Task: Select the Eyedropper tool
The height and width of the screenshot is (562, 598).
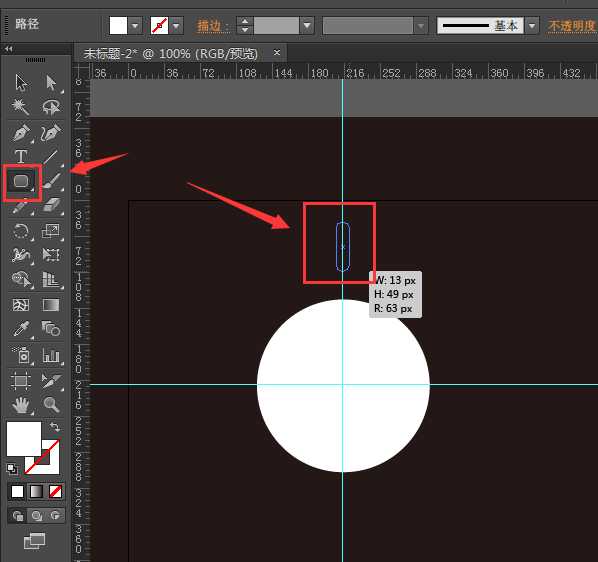Action: [x=21, y=329]
